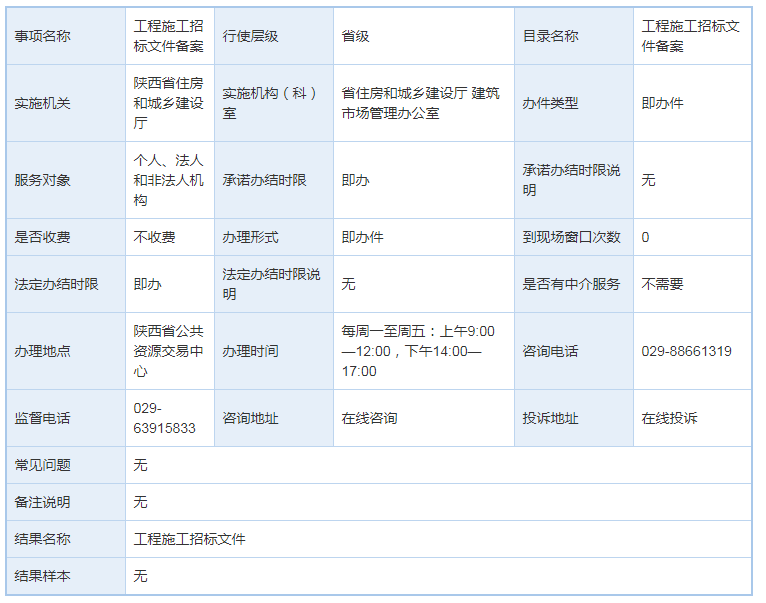Screen dimensions: 766x603
Task: Click the 陕西省公共资源交易中心 location cell
Action: pyautogui.click(x=169, y=351)
